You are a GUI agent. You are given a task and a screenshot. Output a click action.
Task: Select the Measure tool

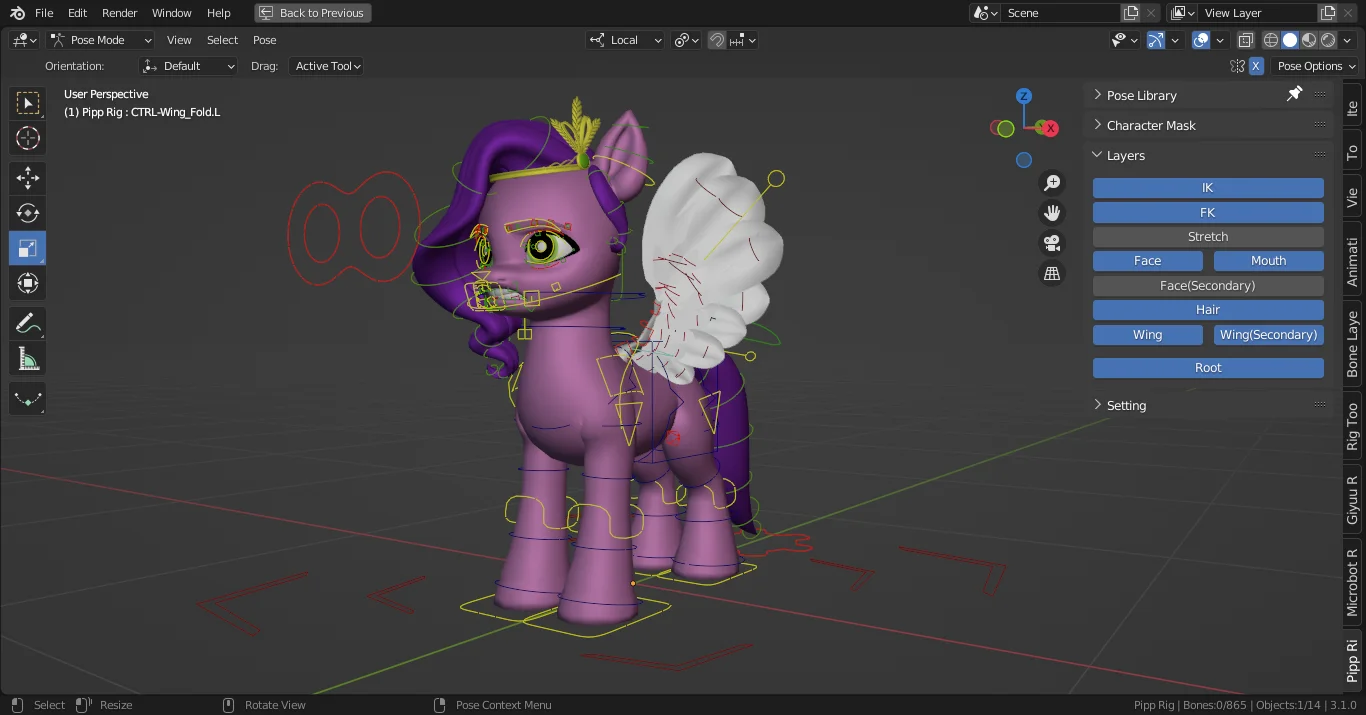[x=27, y=357]
